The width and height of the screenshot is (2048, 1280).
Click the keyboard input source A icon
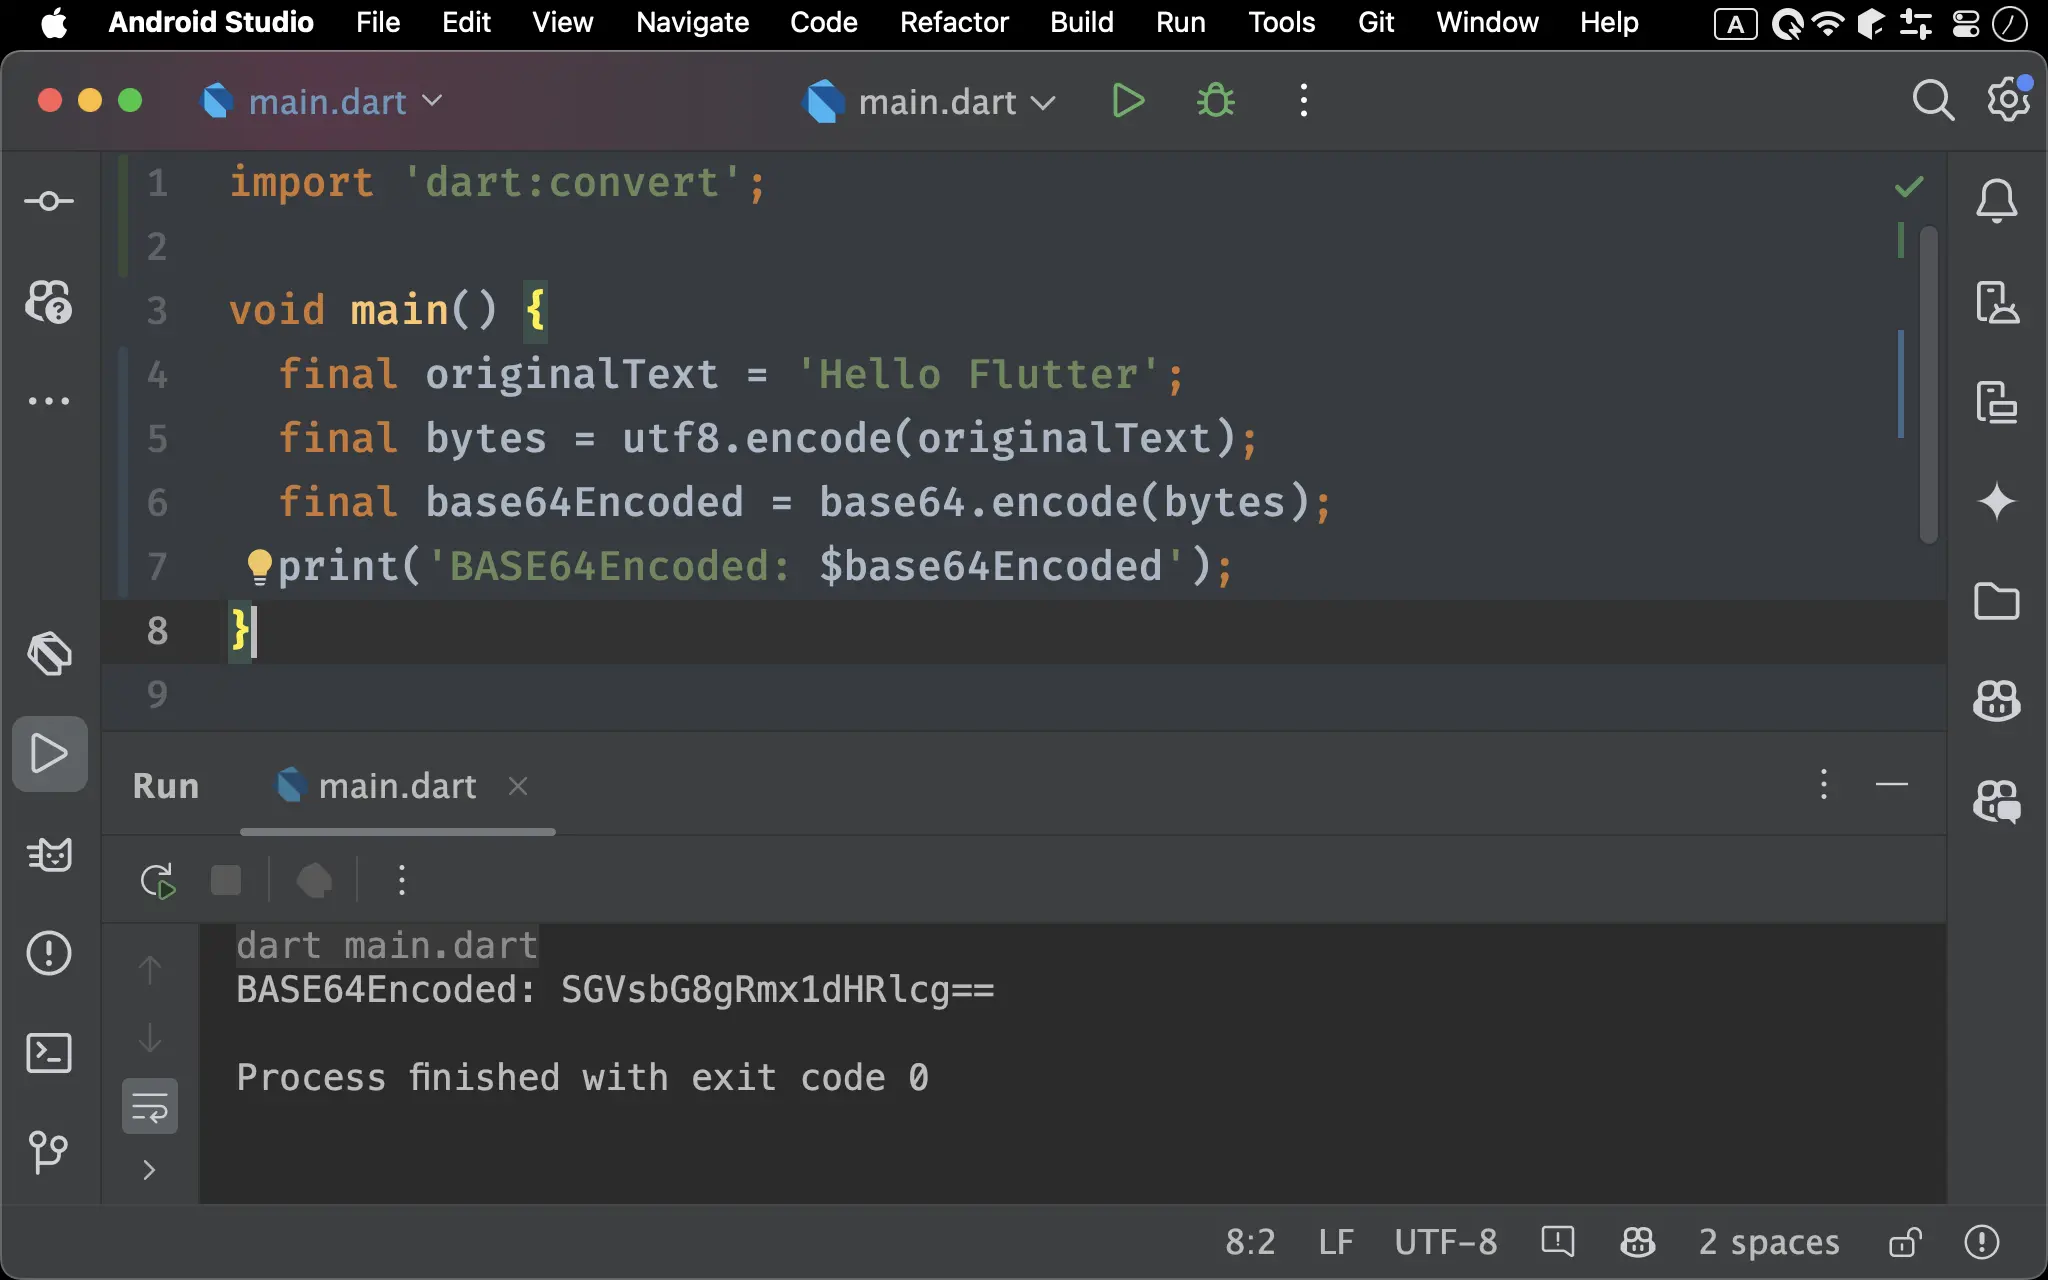pyautogui.click(x=1735, y=24)
